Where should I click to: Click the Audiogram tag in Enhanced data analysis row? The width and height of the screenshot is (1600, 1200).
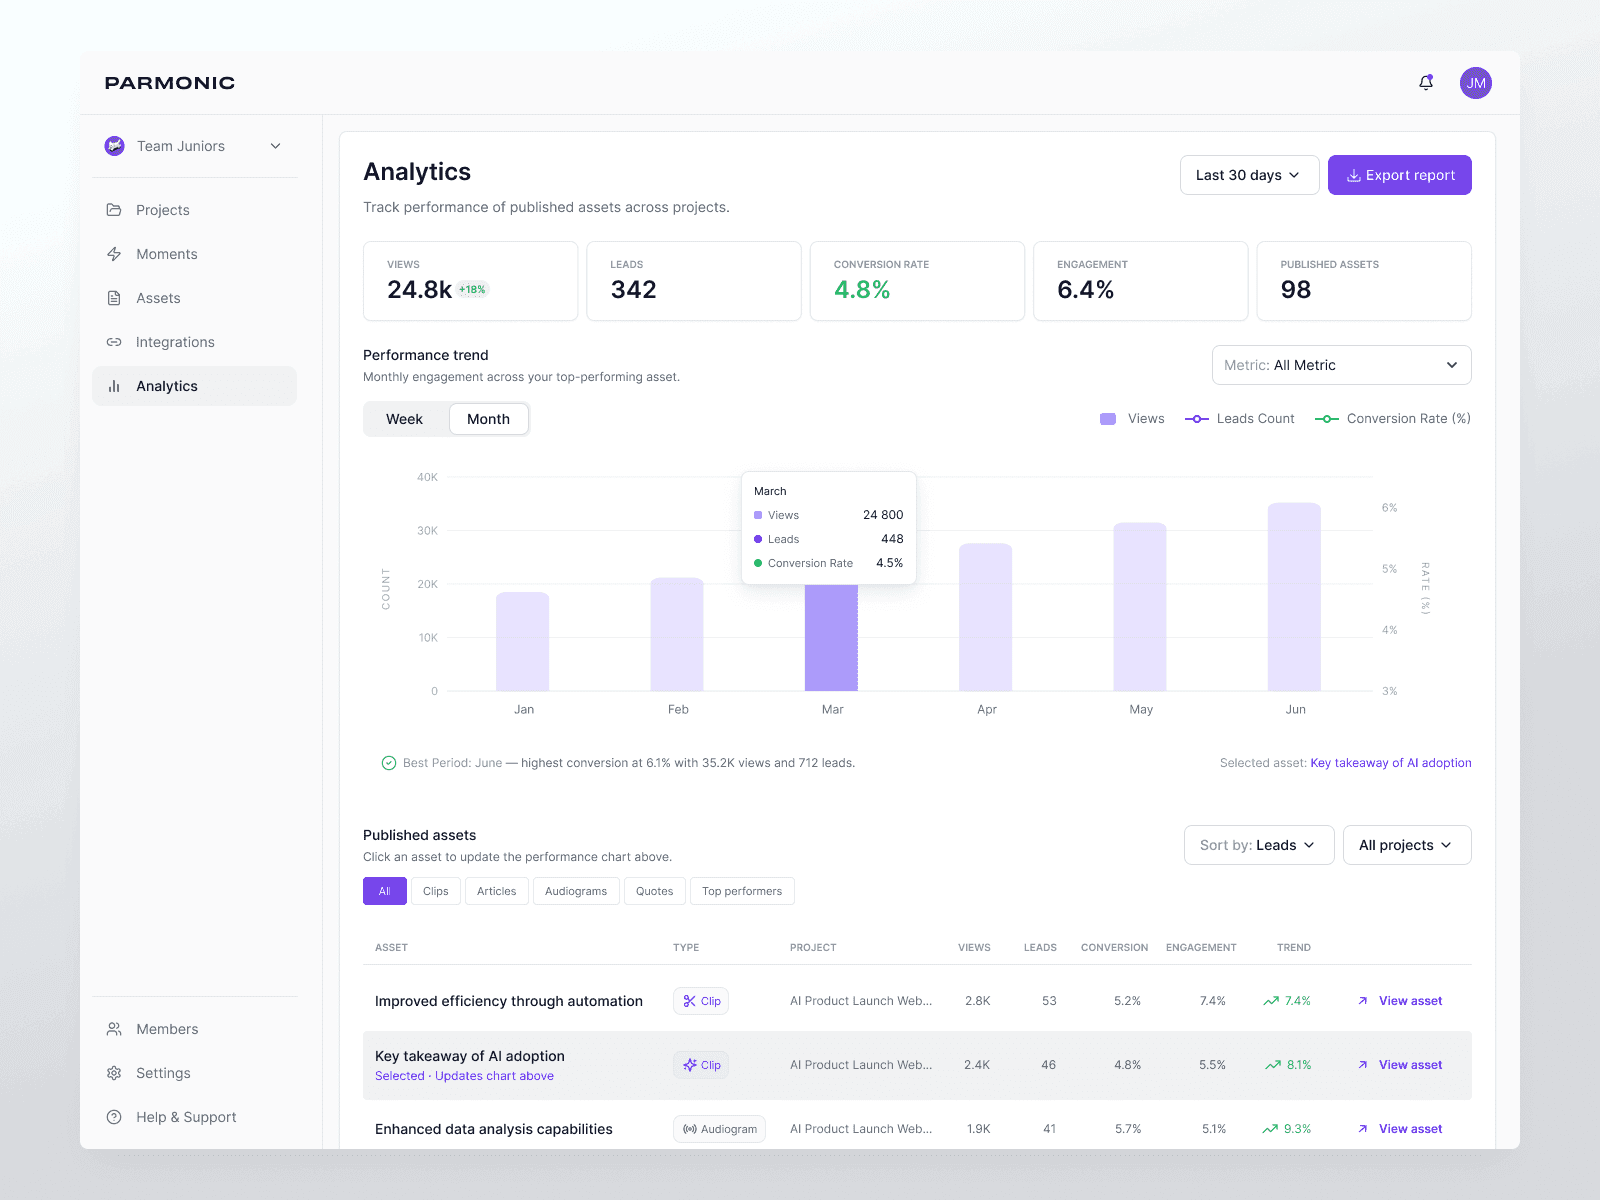719,1129
